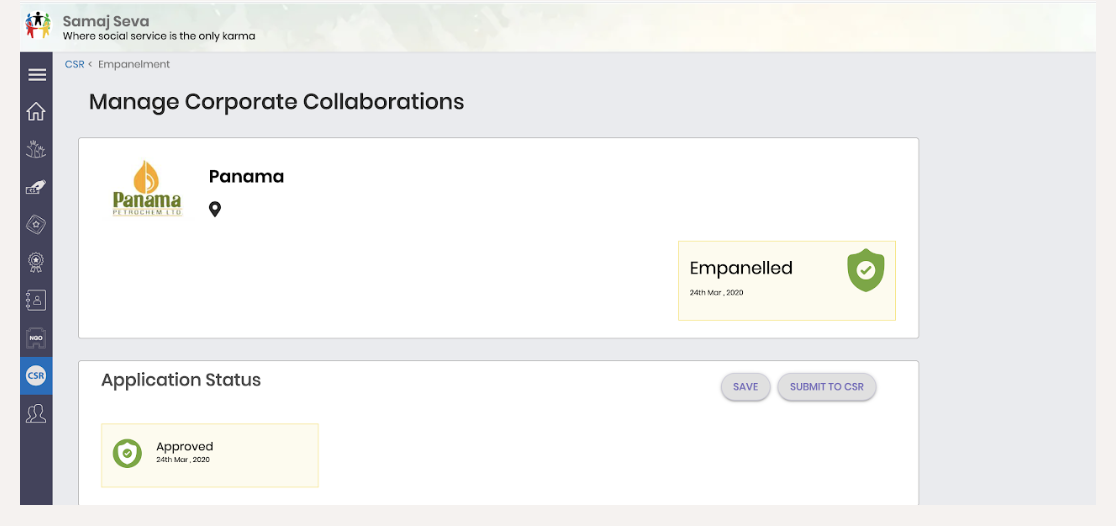Click the Panama Petrochem logo thumbnail
Image resolution: width=1116 pixels, height=526 pixels.
coord(147,189)
